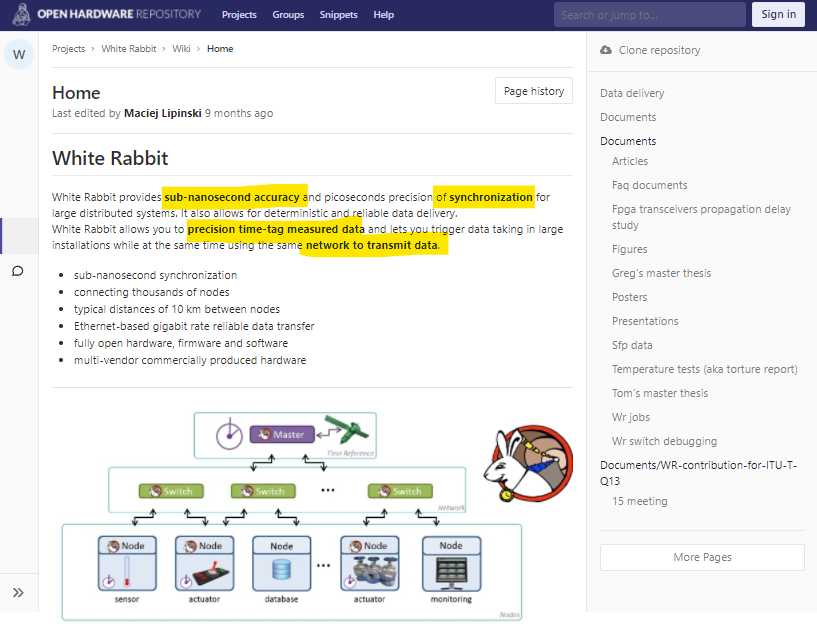The height and width of the screenshot is (641, 817).
Task: Click the cloud download icon beside Clone repository
Action: [x=605, y=50]
